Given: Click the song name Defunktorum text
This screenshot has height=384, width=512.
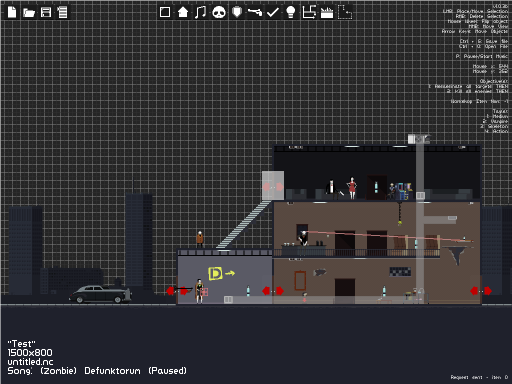Looking at the screenshot, I should [x=112, y=371].
